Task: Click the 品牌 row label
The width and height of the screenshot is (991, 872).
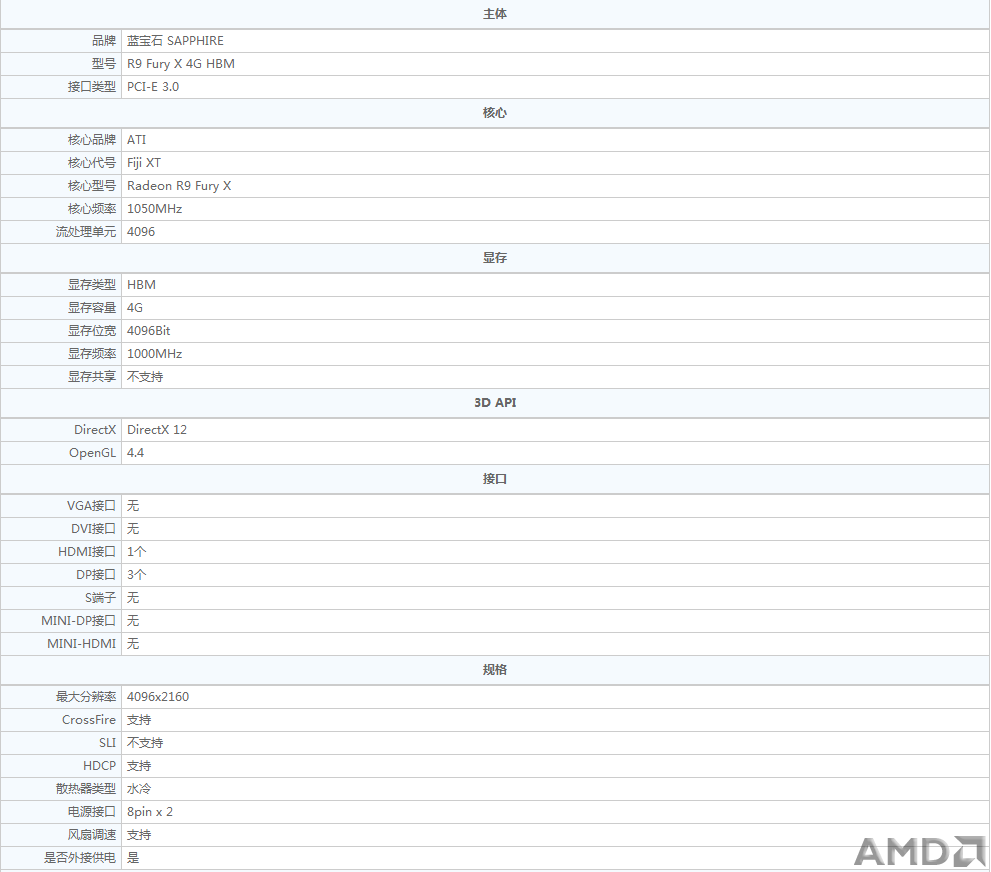Action: point(104,41)
